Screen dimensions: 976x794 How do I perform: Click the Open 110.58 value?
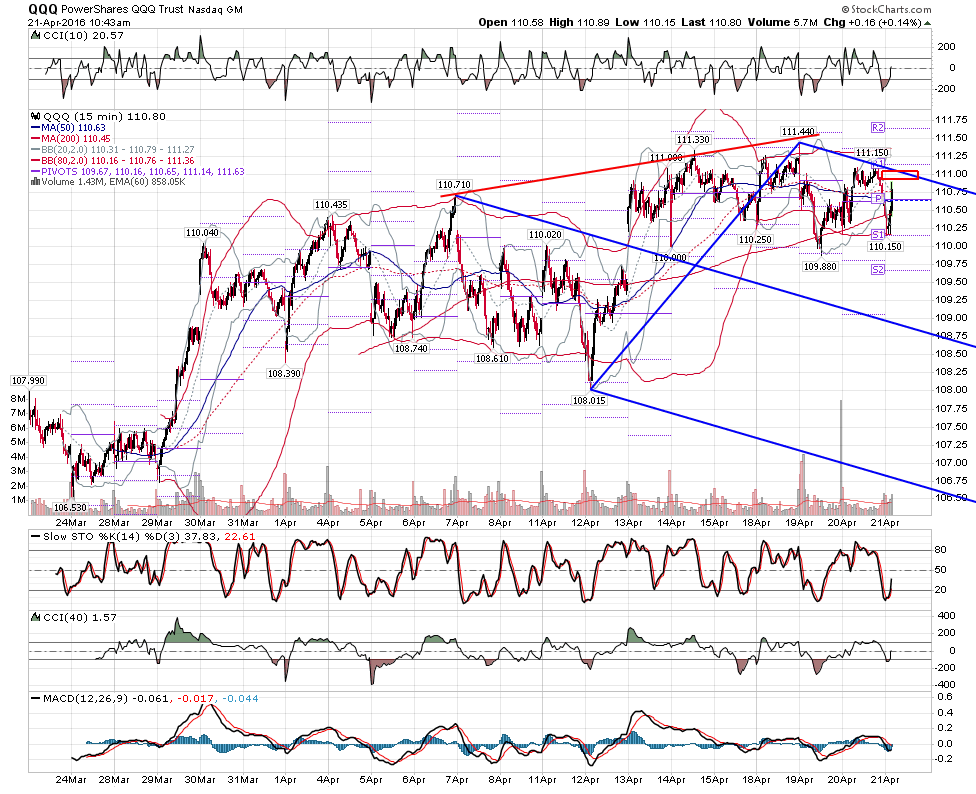(x=510, y=22)
